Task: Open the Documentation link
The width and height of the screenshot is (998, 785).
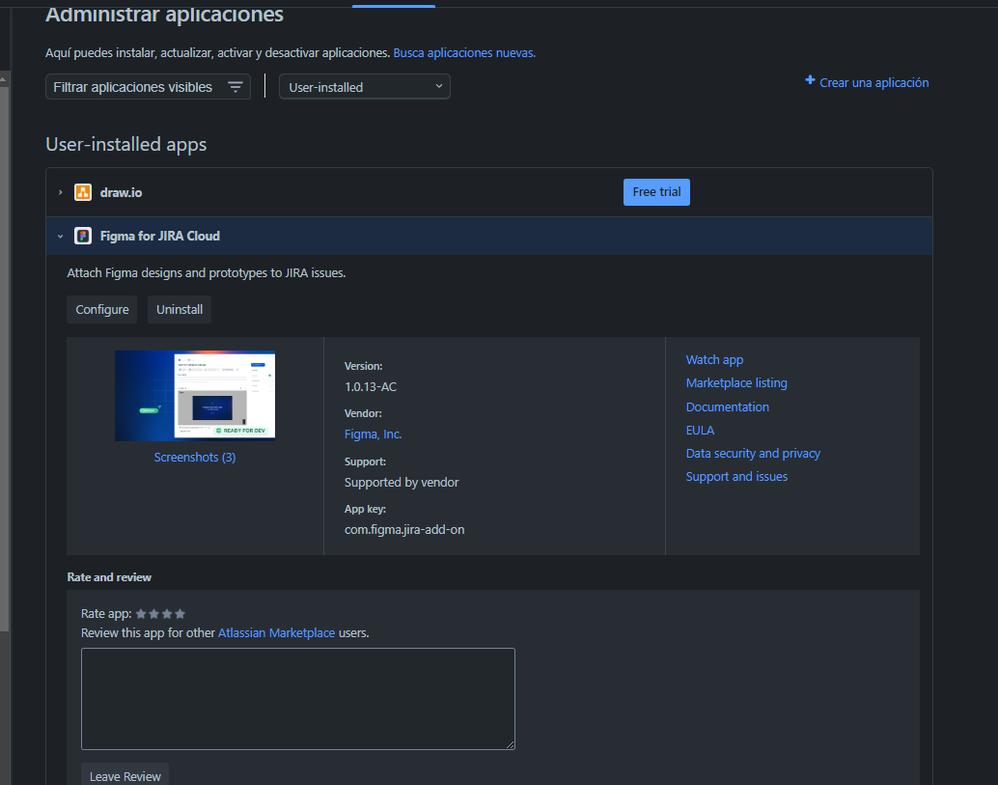Action: (x=727, y=407)
